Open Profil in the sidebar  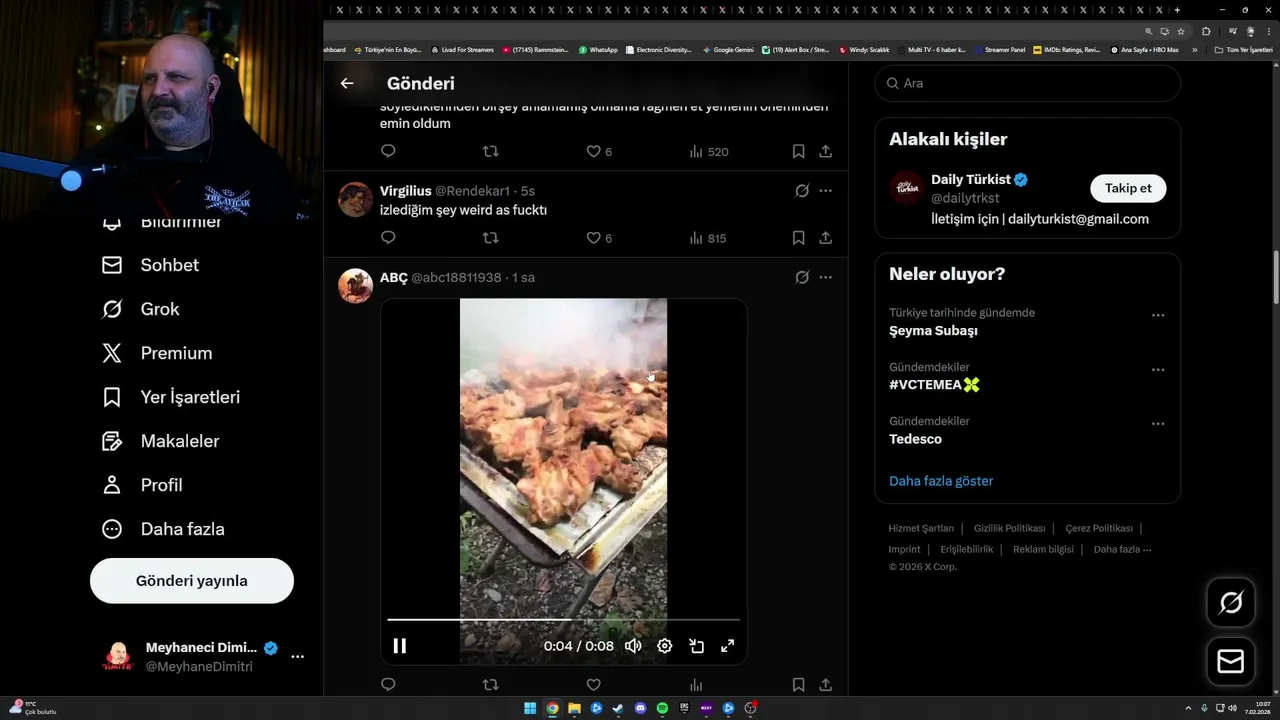click(x=142, y=485)
